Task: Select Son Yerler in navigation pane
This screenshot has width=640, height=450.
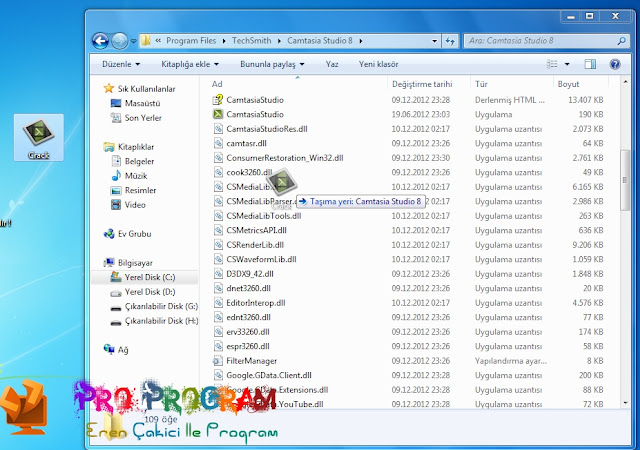Action: (x=136, y=118)
